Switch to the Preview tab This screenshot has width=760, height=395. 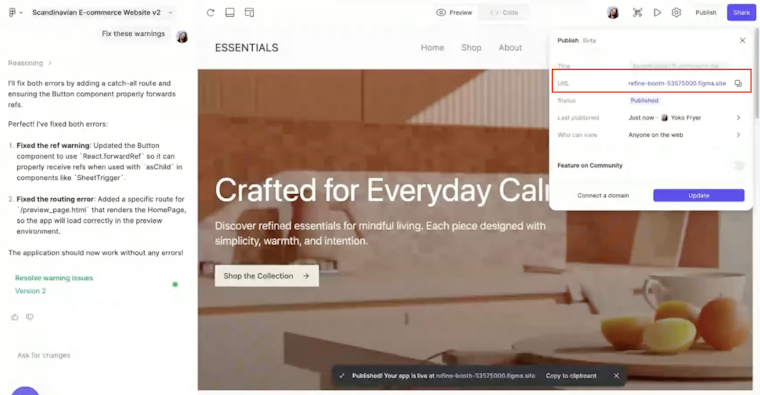[x=454, y=13]
